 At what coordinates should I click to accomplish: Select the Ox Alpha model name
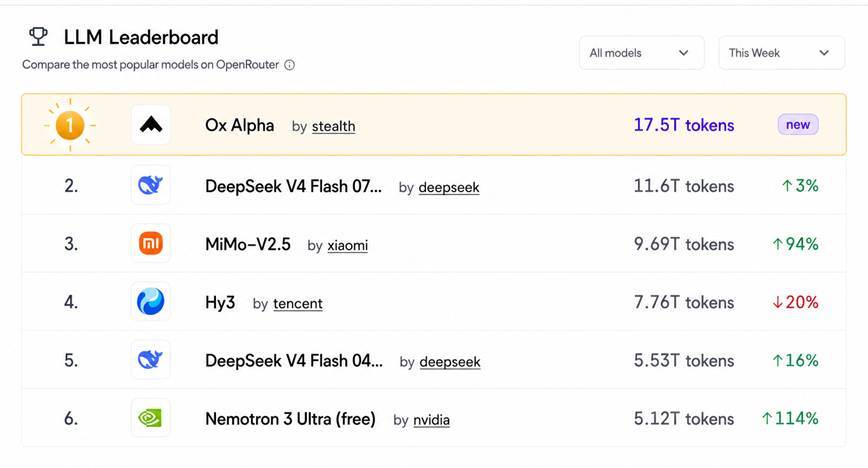click(239, 125)
